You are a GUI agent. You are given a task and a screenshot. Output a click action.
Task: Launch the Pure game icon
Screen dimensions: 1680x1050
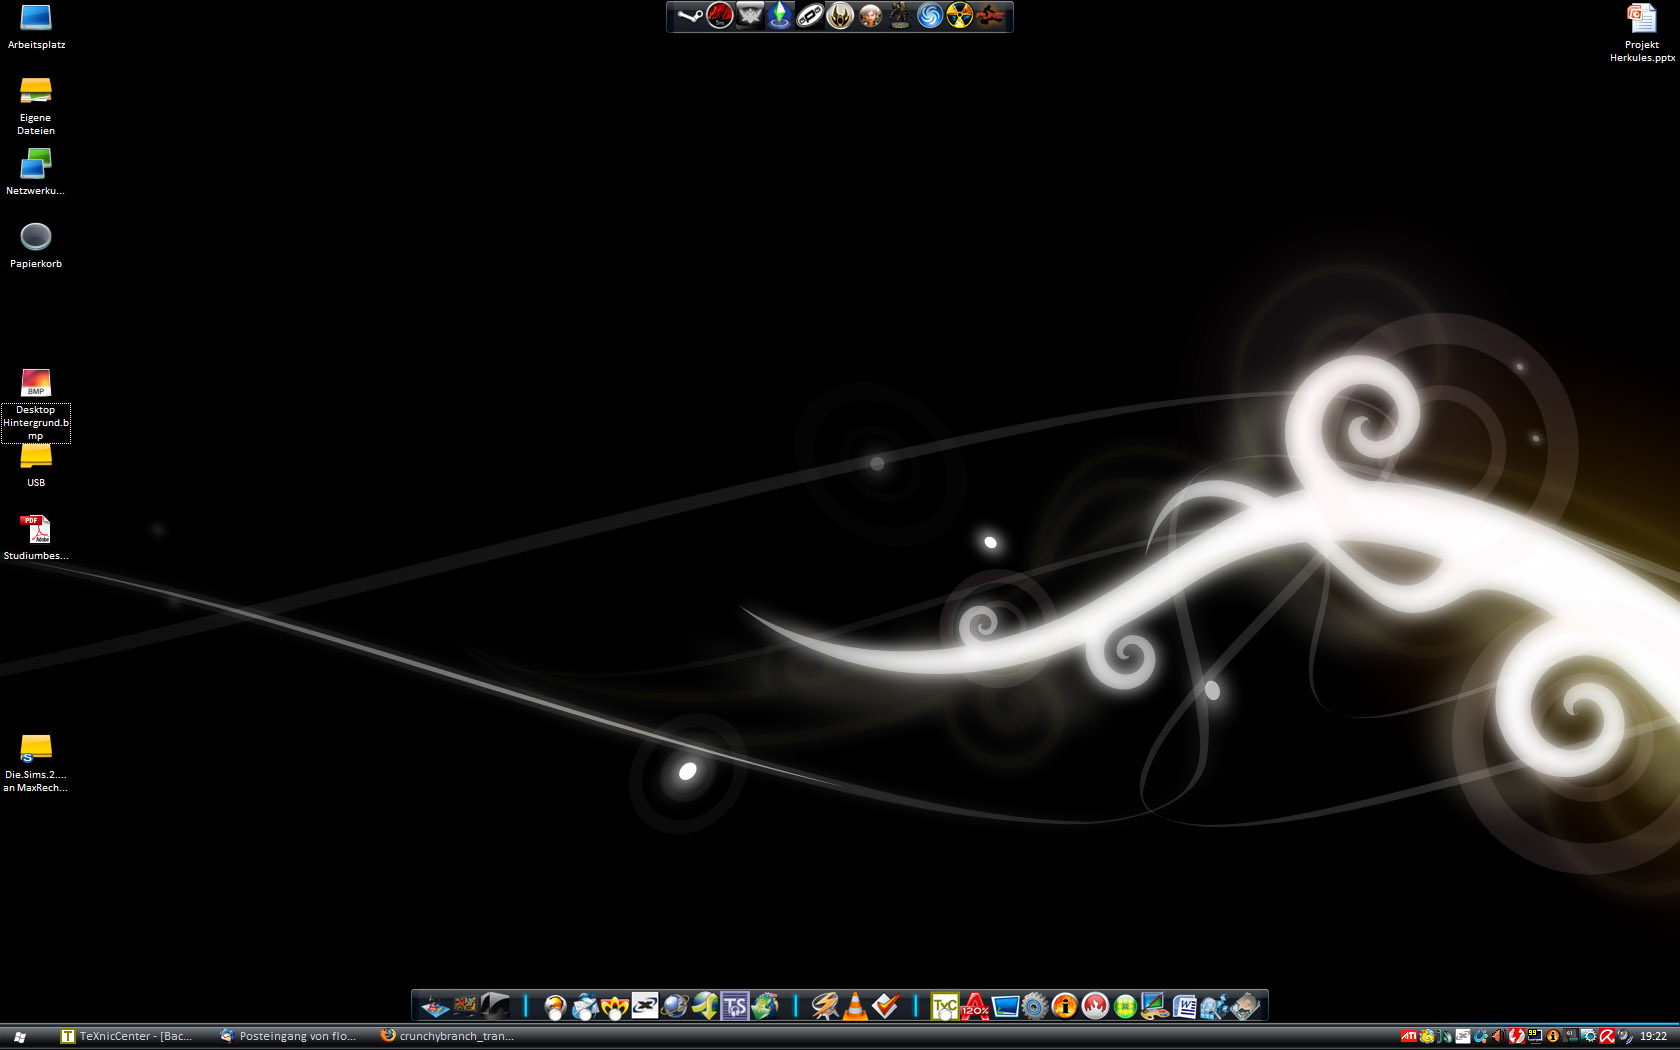tap(990, 16)
